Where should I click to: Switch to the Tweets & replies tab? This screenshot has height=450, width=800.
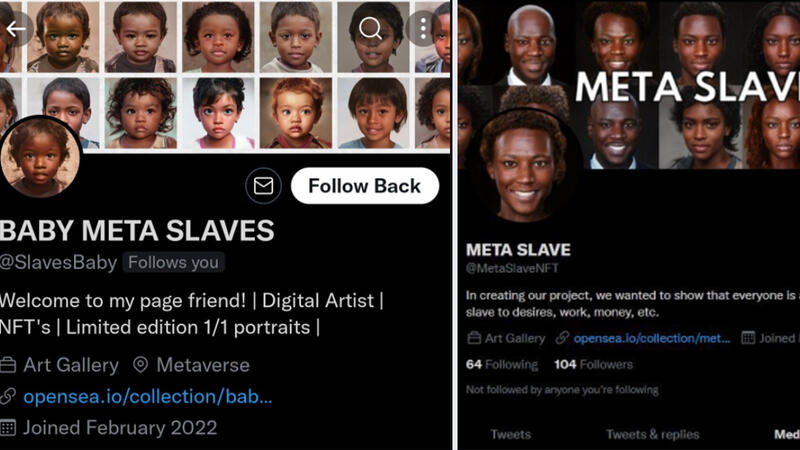[653, 434]
